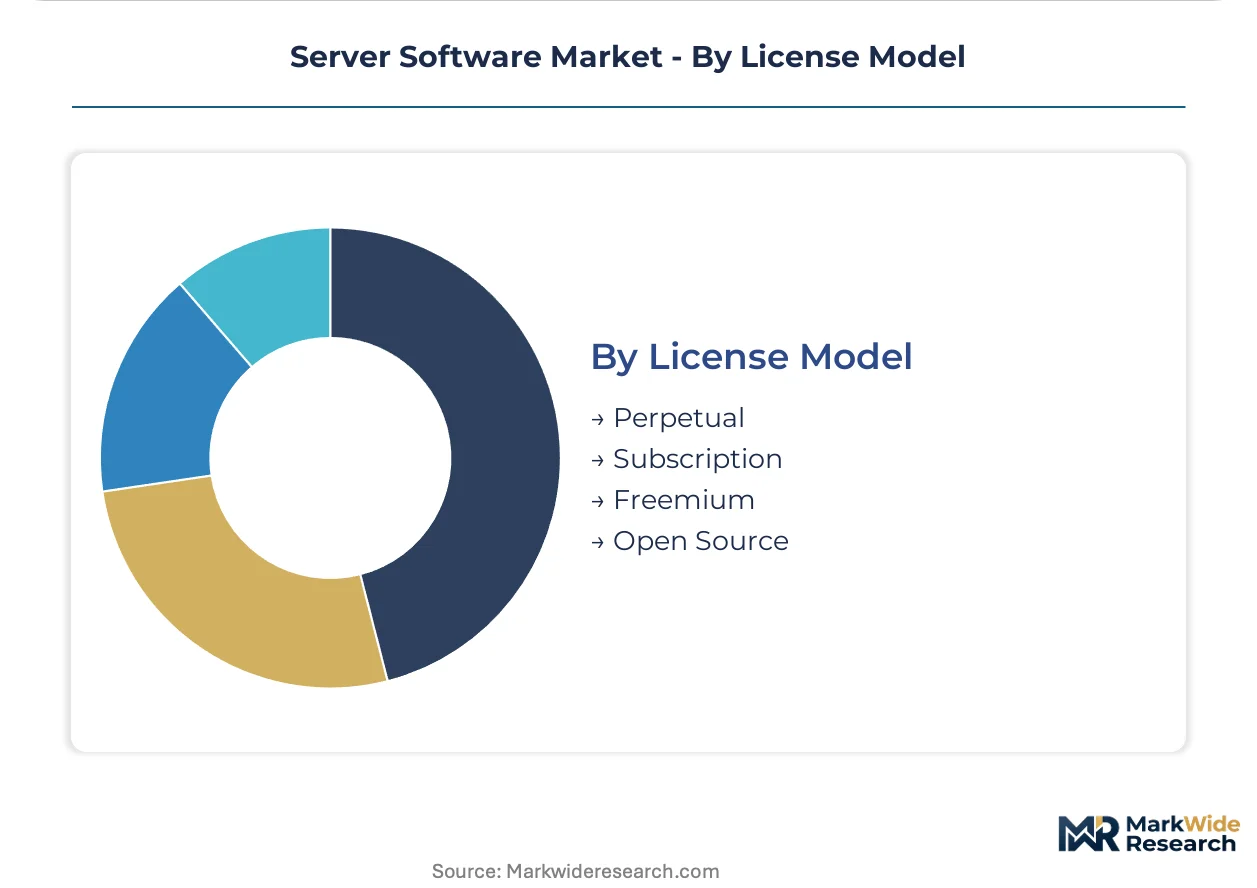Click the arrow before Open Source
The height and width of the screenshot is (888, 1257).
[598, 542]
